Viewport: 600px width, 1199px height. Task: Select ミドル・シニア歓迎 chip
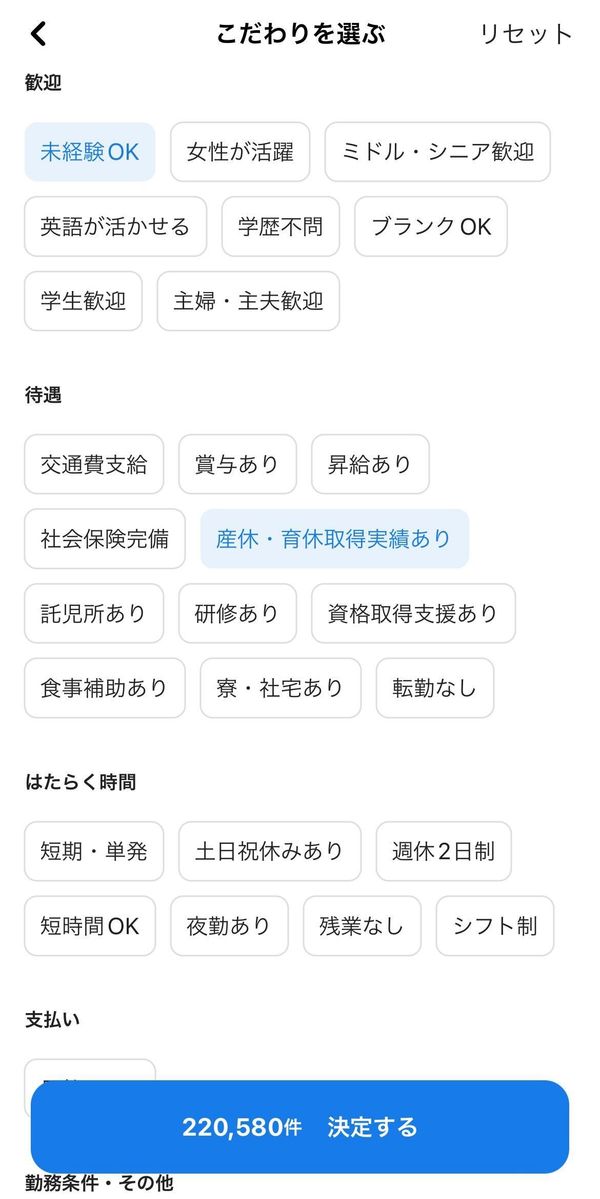click(x=437, y=152)
